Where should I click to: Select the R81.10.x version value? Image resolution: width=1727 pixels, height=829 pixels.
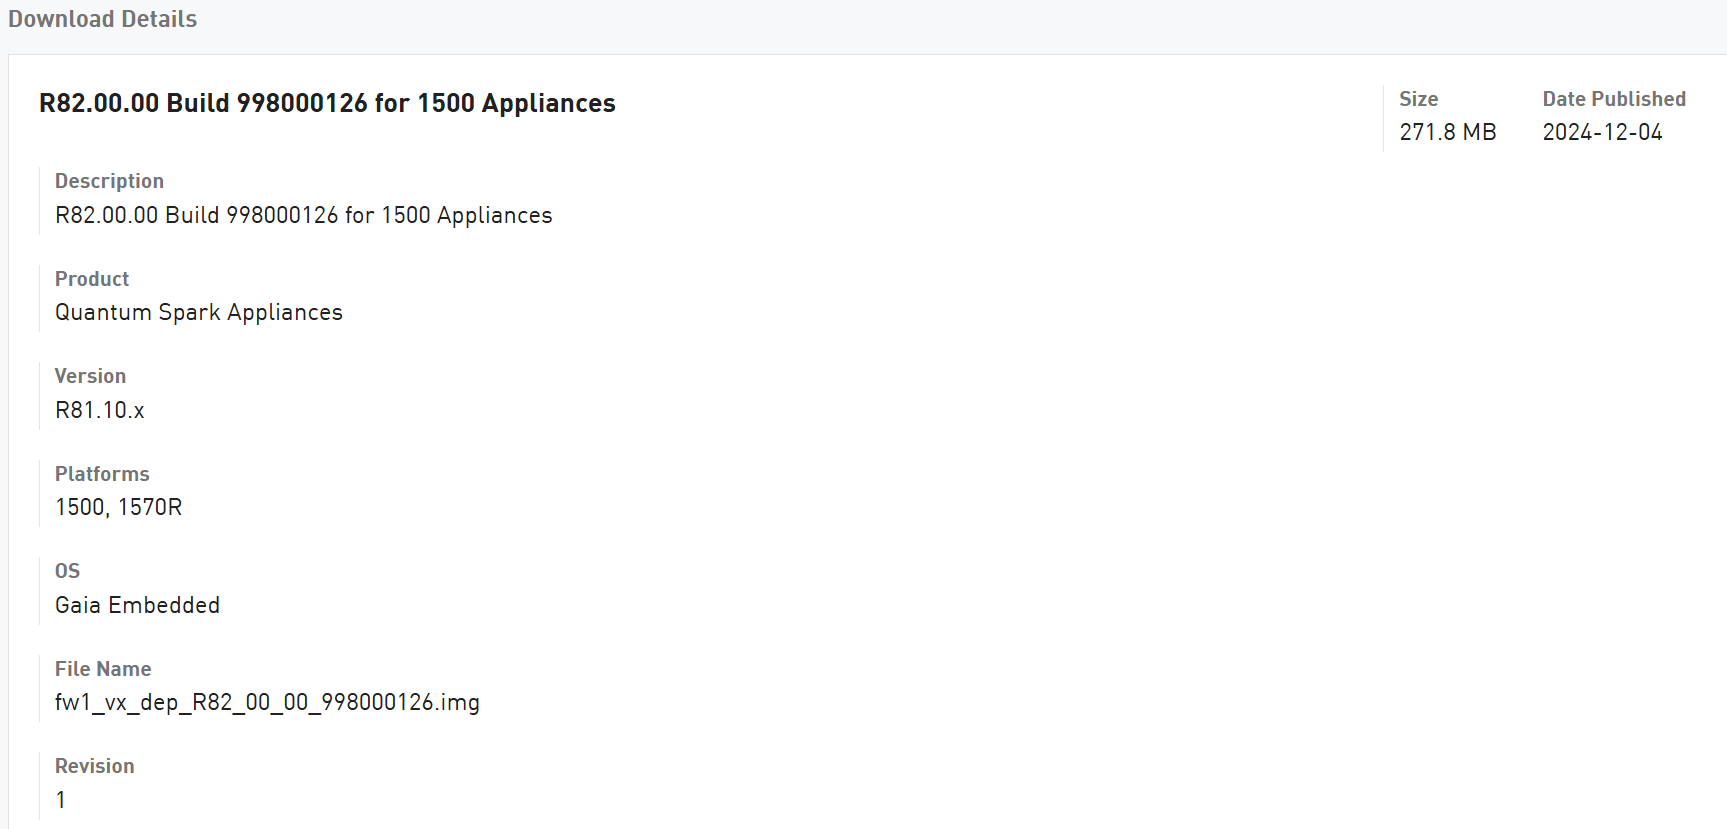pyautogui.click(x=99, y=410)
